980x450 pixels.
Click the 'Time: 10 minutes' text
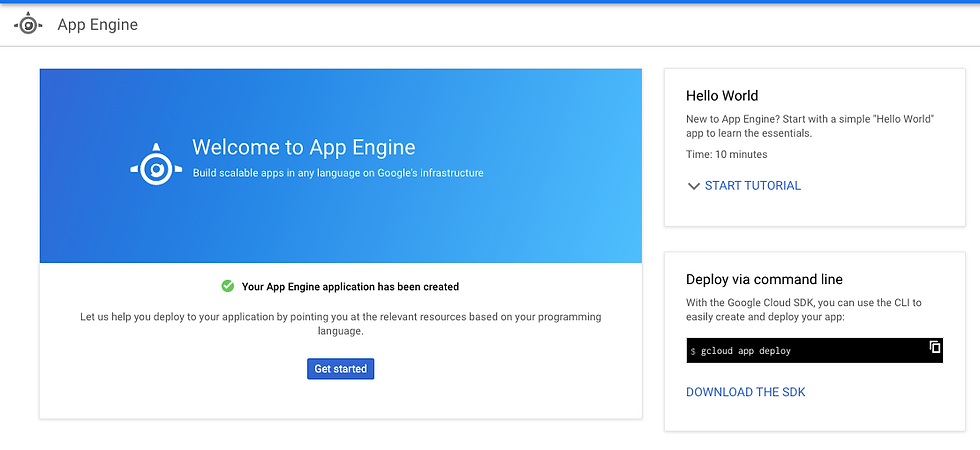(727, 154)
